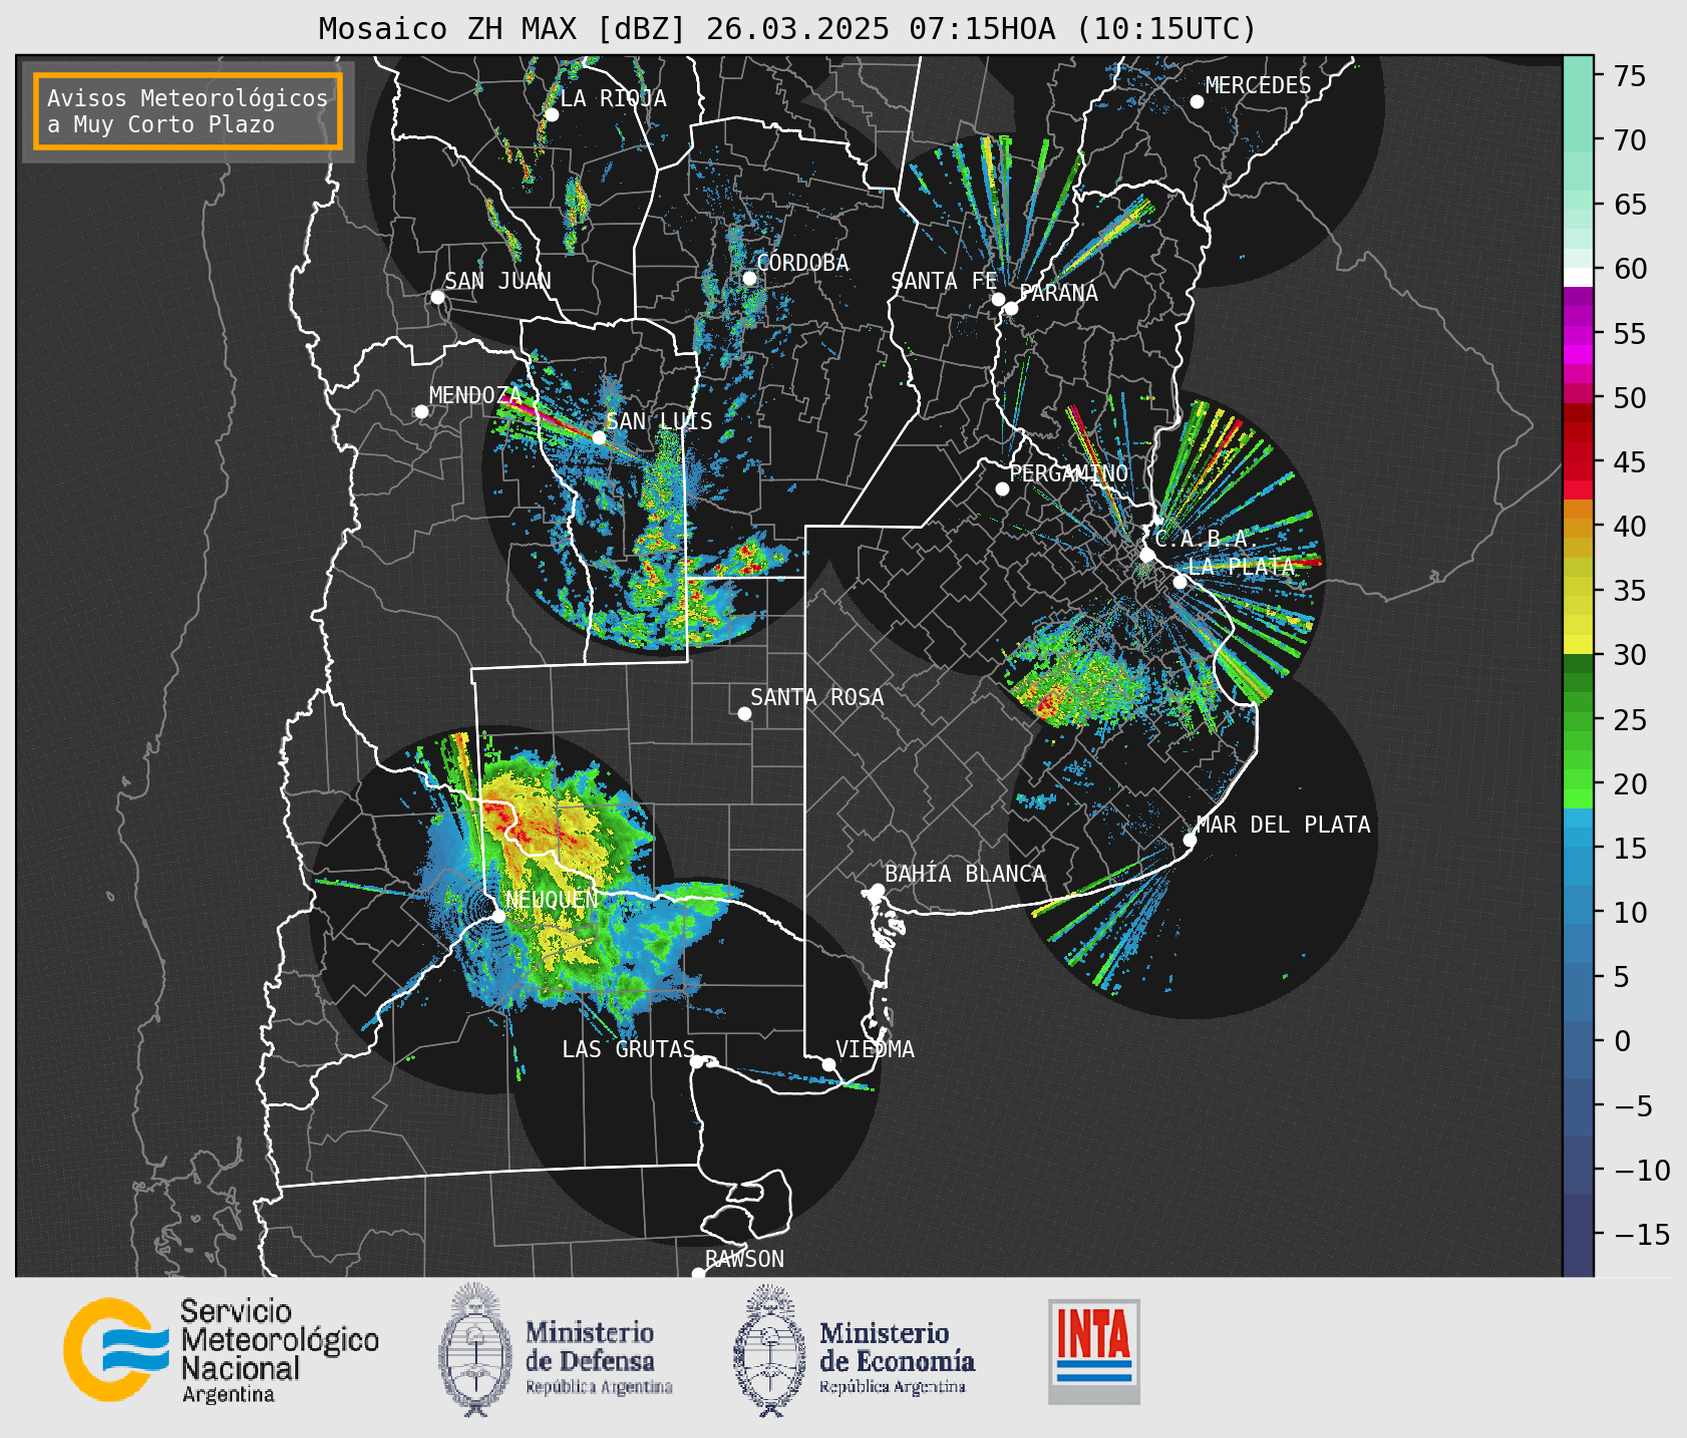Click the LAS GRUTAS label text
The image size is (1687, 1438).
click(x=628, y=1049)
